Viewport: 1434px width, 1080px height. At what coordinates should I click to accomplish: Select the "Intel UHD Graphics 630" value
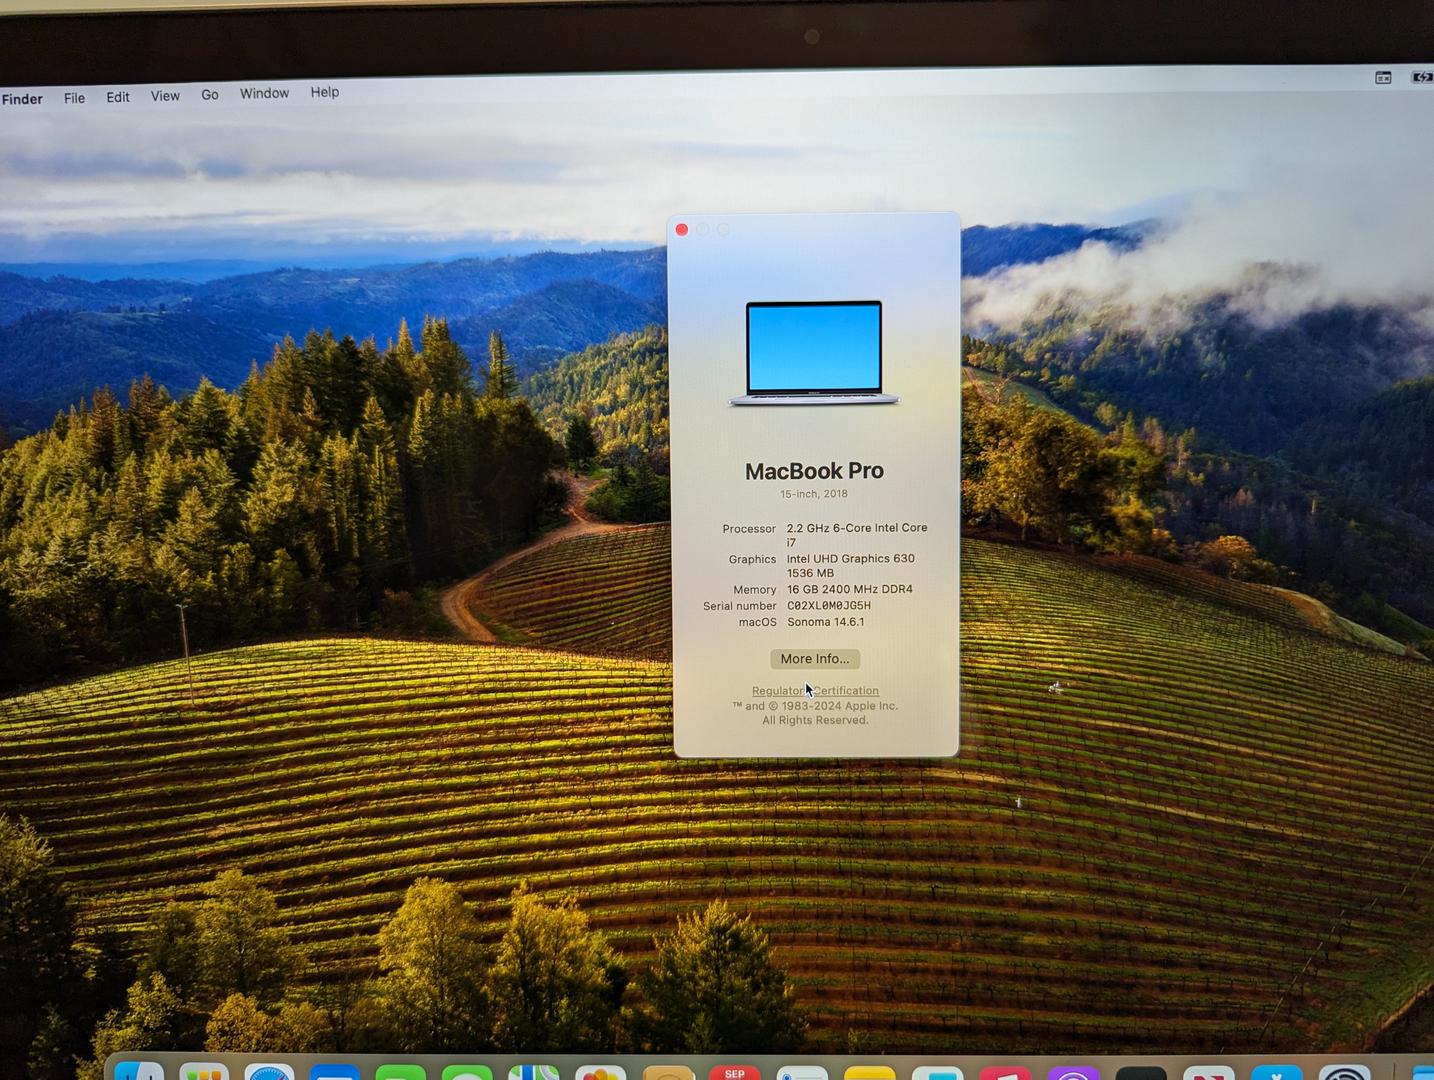[851, 559]
